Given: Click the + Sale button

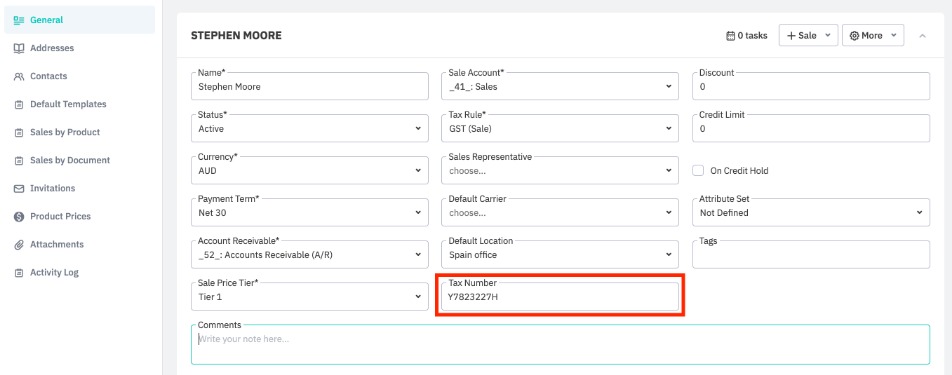Looking at the screenshot, I should 808,36.
